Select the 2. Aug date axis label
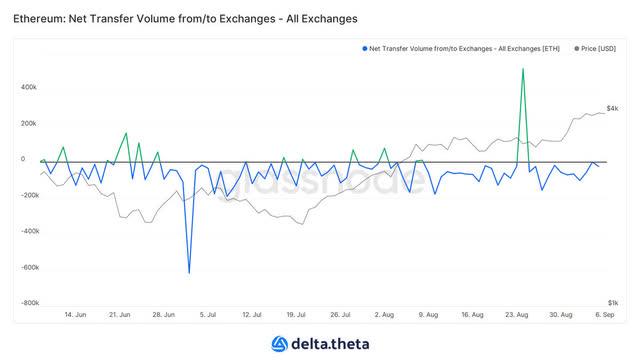Screen dimensions: 640x364 pyautogui.click(x=384, y=315)
